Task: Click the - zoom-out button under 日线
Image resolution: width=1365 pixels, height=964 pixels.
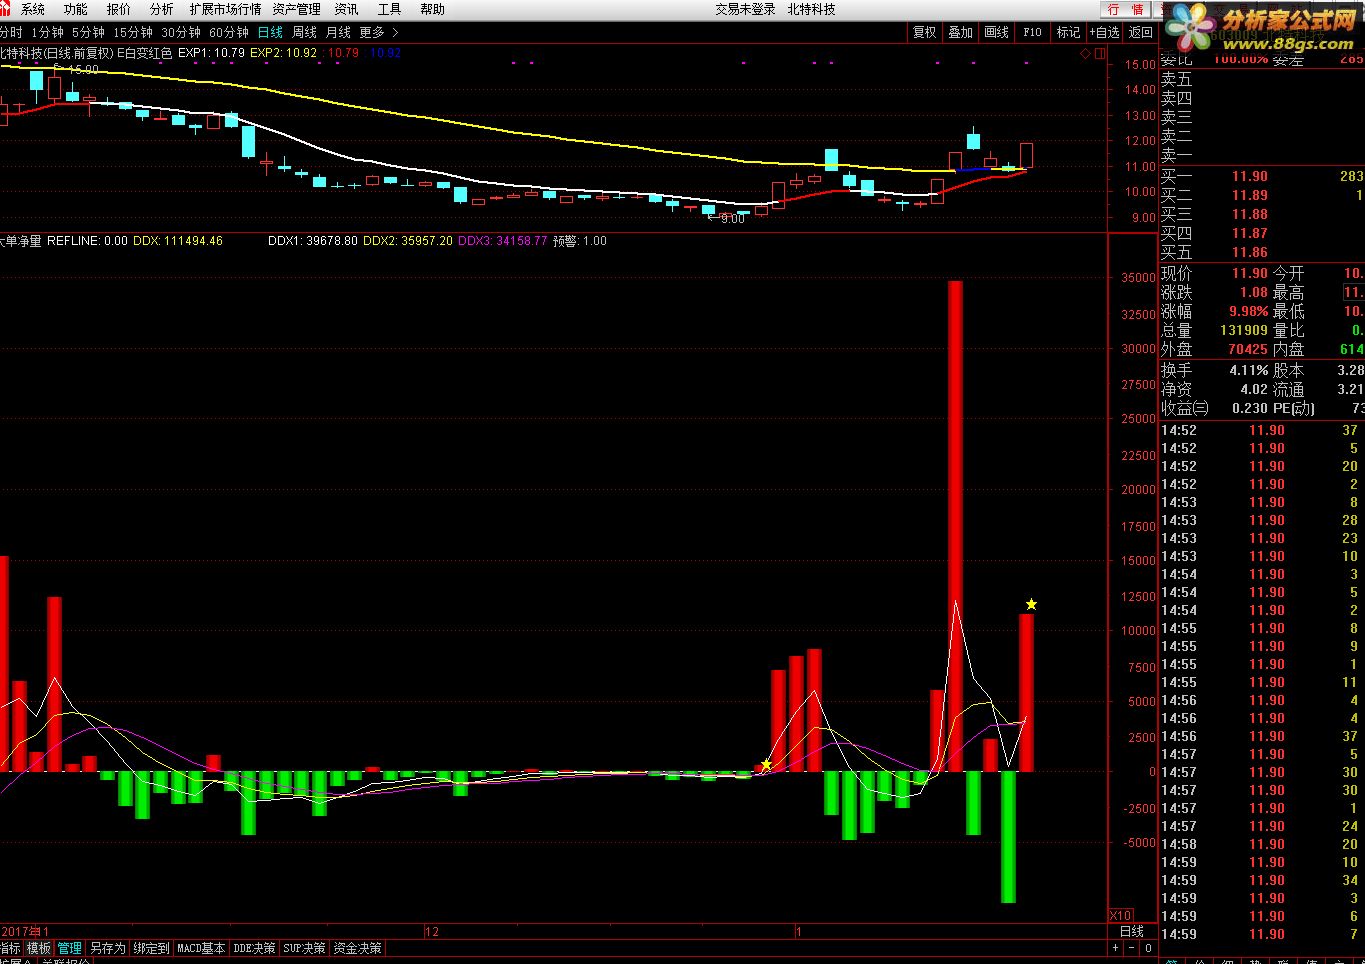Action: [x=1132, y=948]
